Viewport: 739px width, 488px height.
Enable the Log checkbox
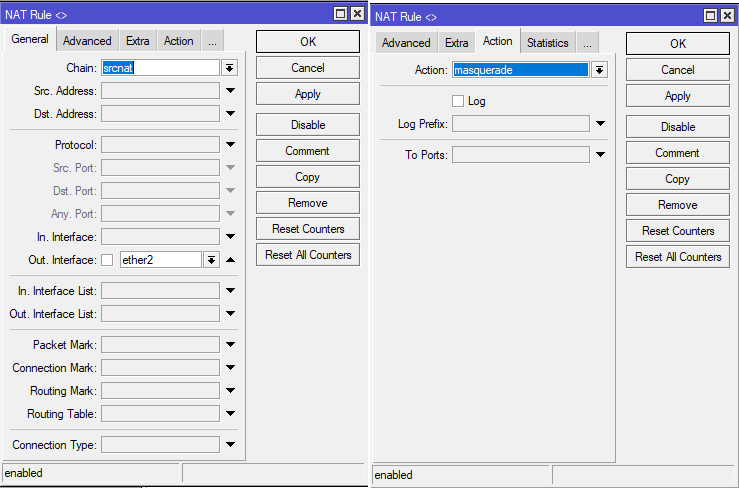(x=458, y=101)
